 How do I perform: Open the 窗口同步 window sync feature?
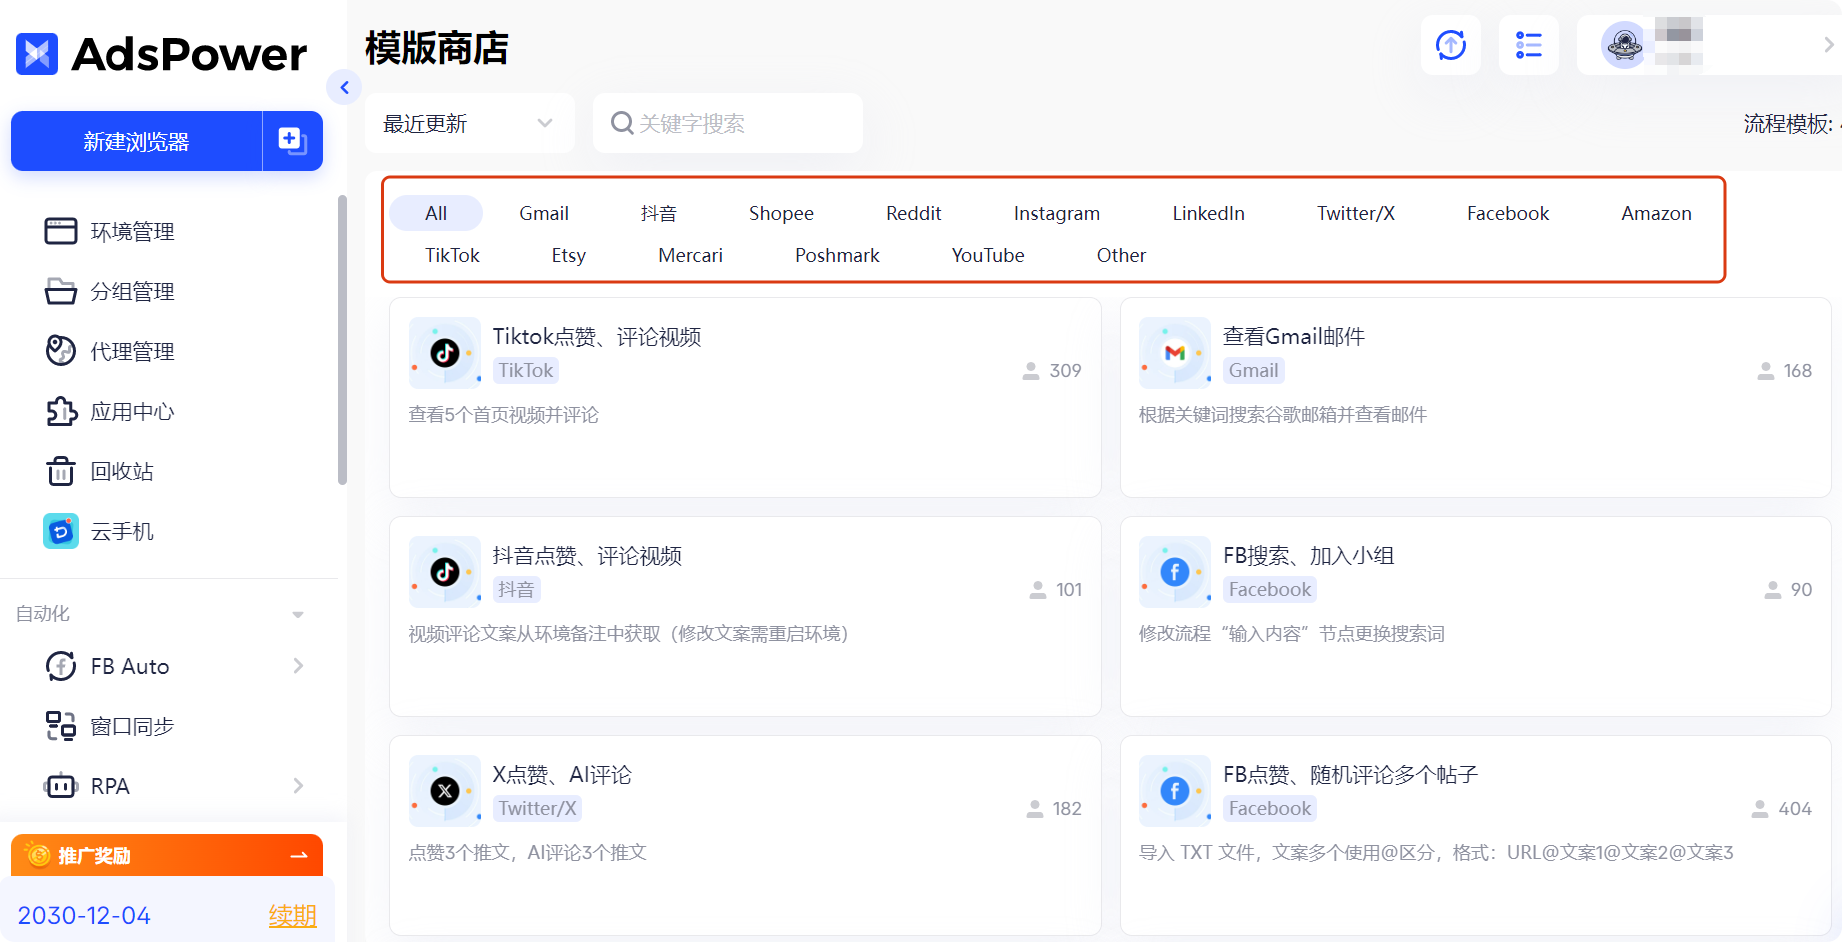point(133,725)
